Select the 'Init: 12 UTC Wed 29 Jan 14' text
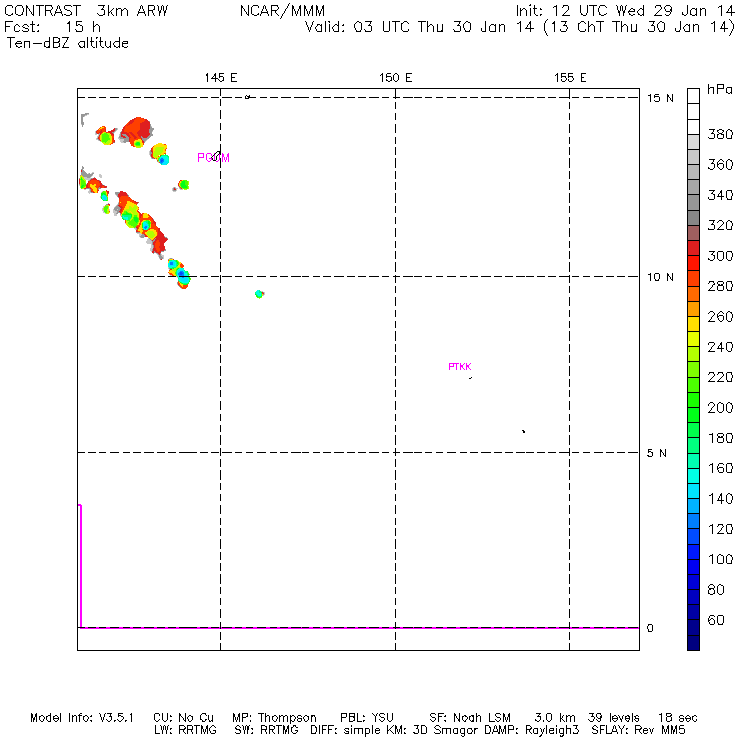This screenshot has height=740, width=740. coord(625,11)
